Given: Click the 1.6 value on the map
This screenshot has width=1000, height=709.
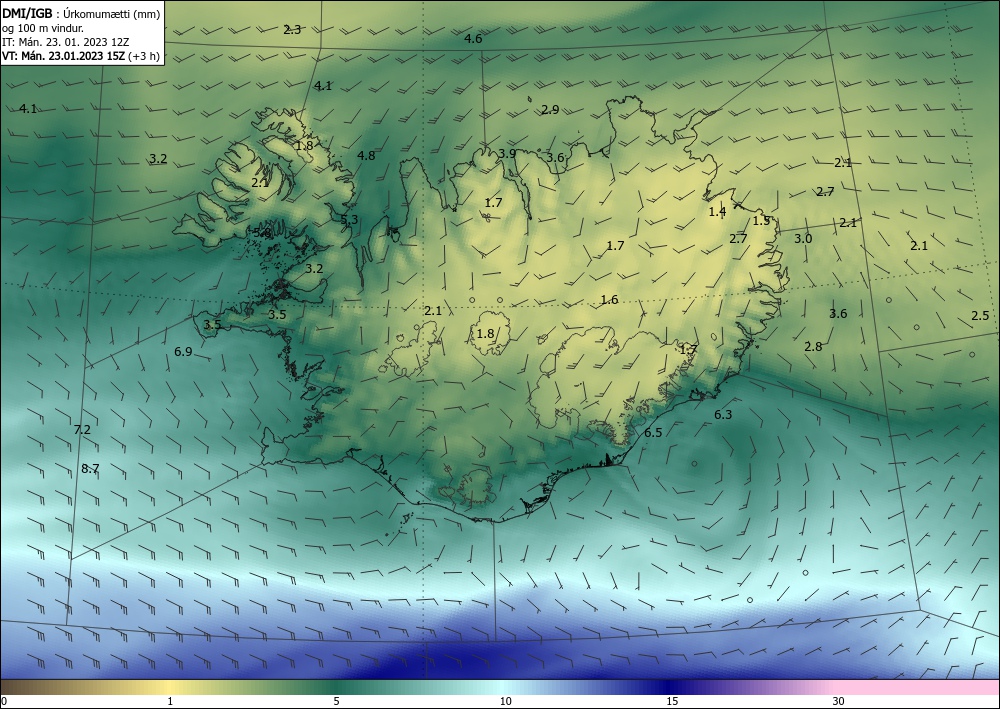Looking at the screenshot, I should [609, 300].
